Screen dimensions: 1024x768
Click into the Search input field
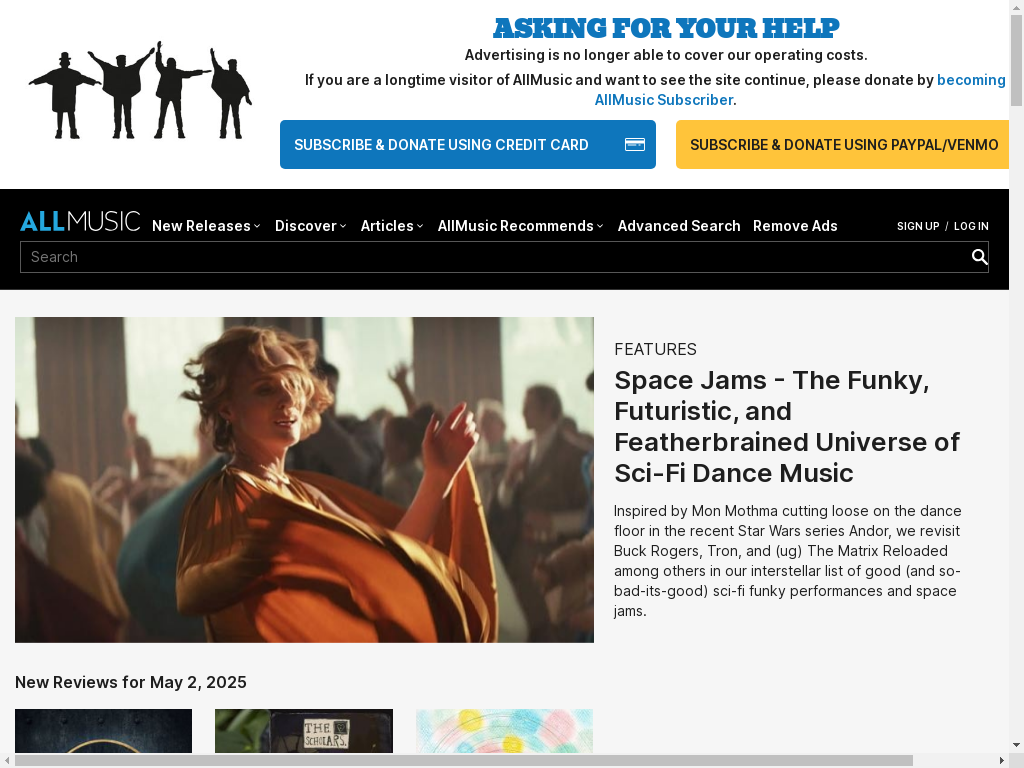[494, 257]
